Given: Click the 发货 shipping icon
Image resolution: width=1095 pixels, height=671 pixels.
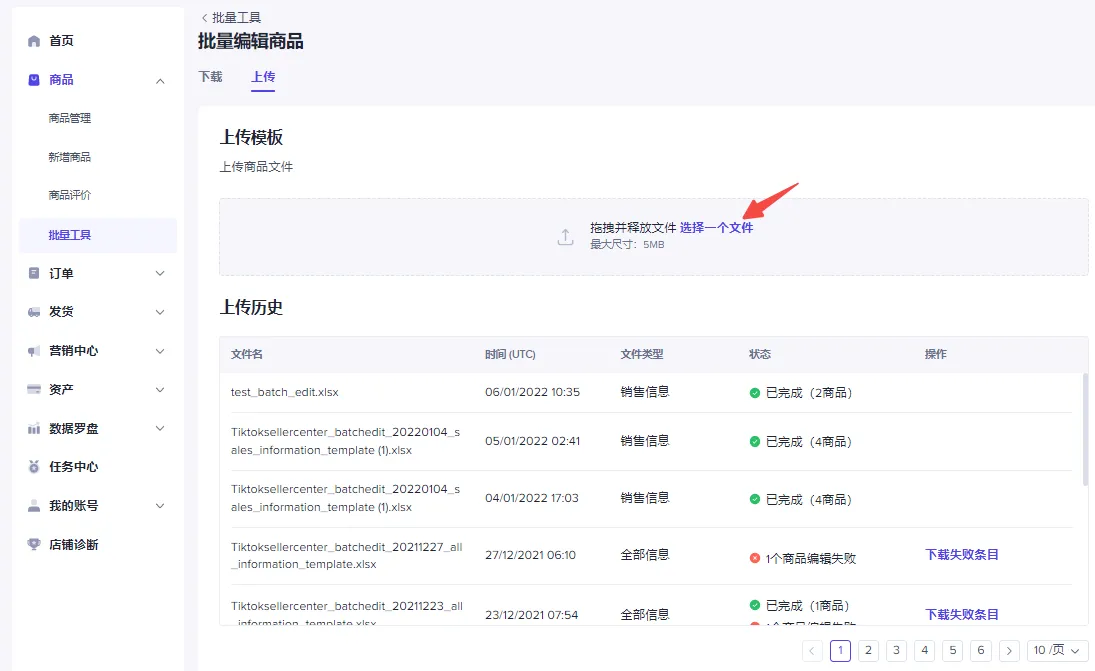Looking at the screenshot, I should pyautogui.click(x=32, y=311).
